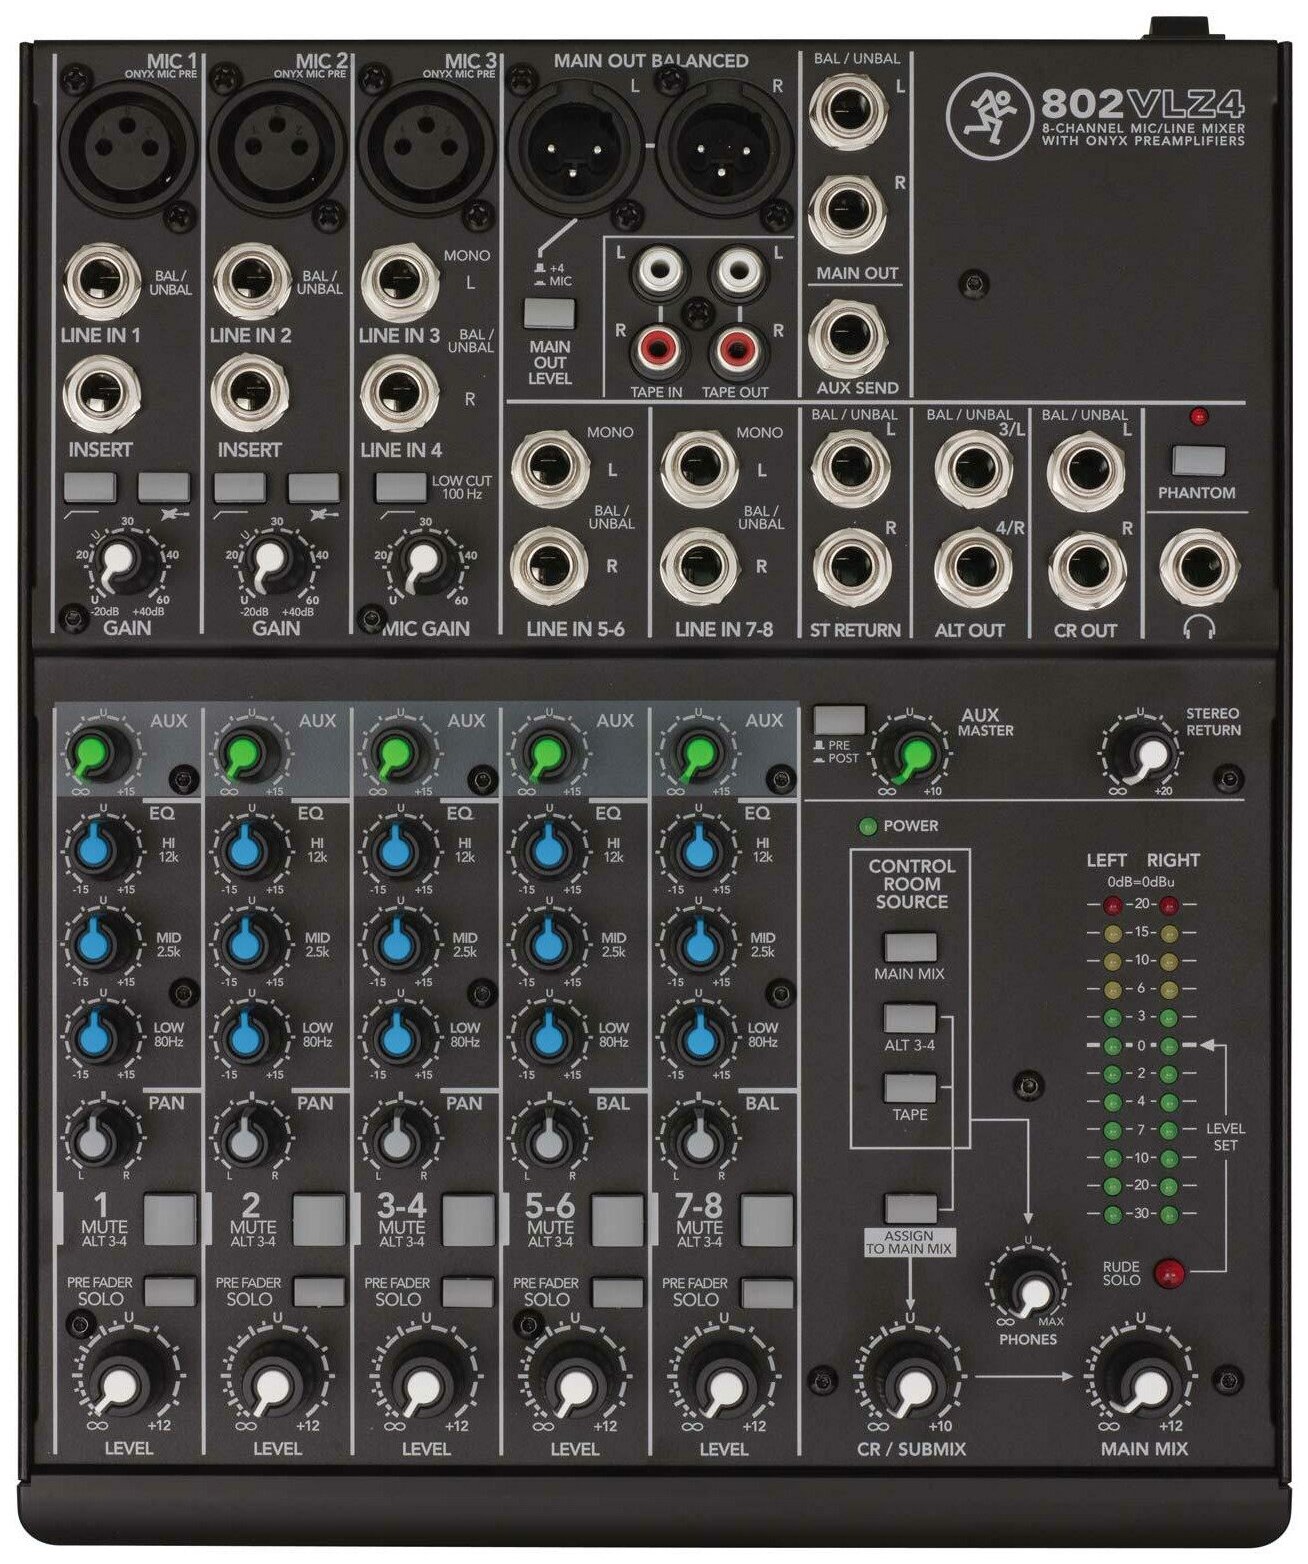
Task: Select TAPE as control room source
Action: point(910,1088)
